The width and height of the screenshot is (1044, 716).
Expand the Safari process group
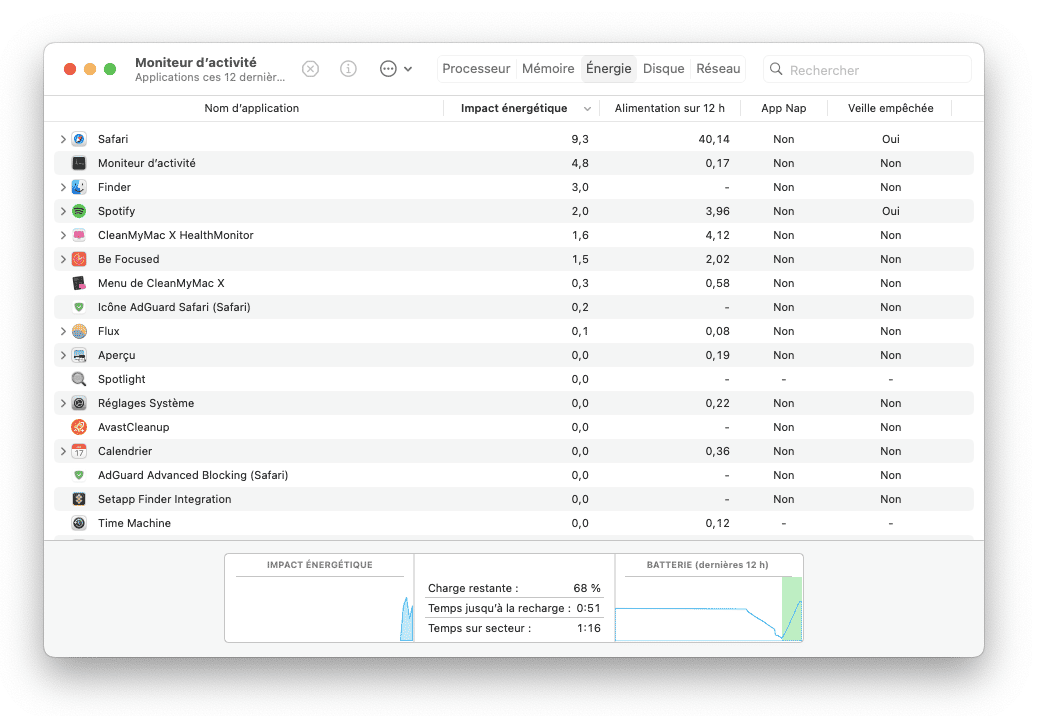[x=63, y=139]
